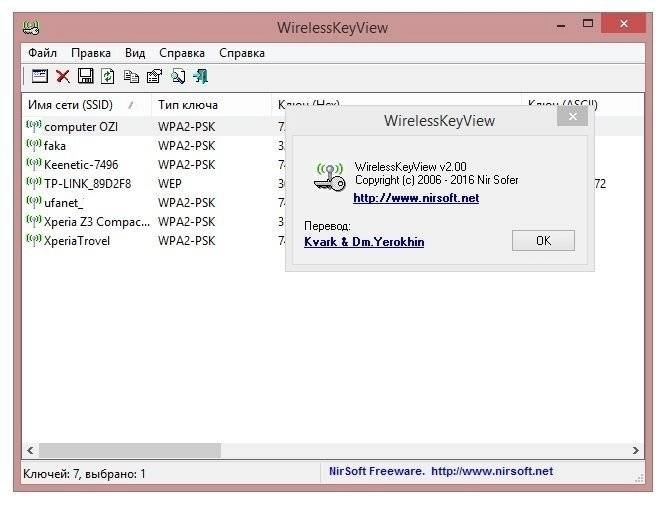Confirm the About dialog with OK
670x511 pixels.
pyautogui.click(x=543, y=241)
